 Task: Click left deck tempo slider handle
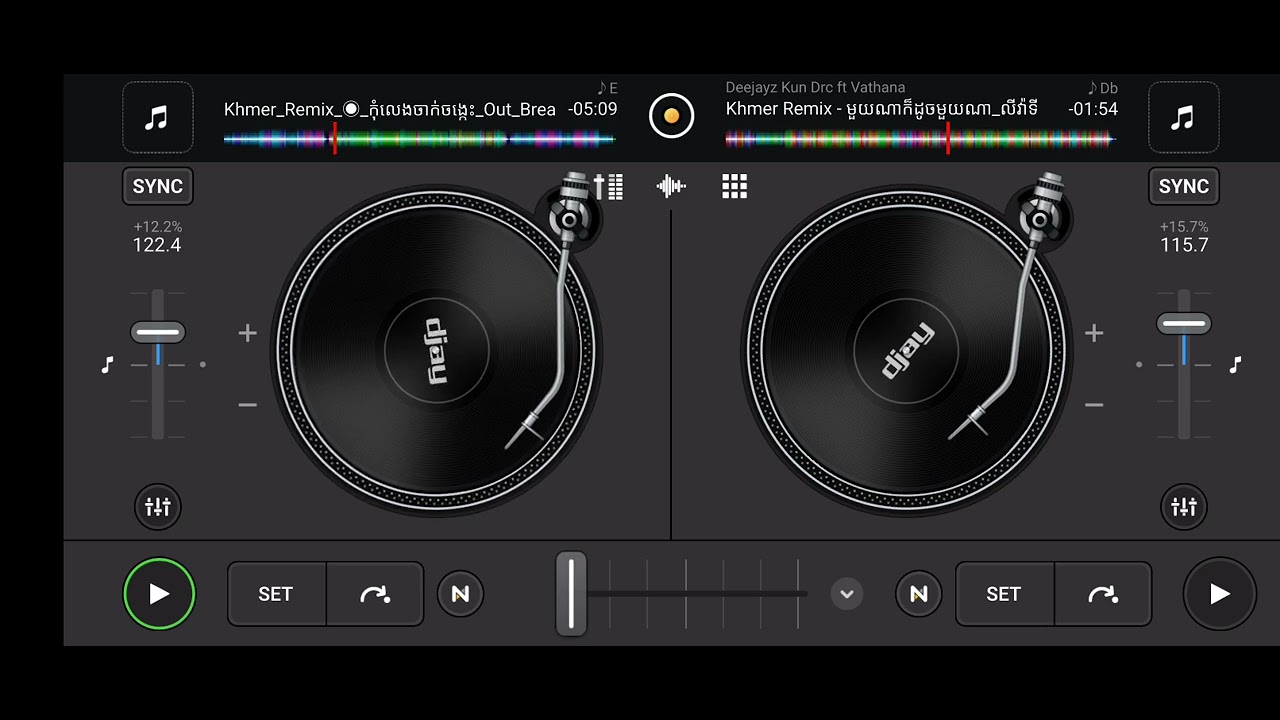158,332
